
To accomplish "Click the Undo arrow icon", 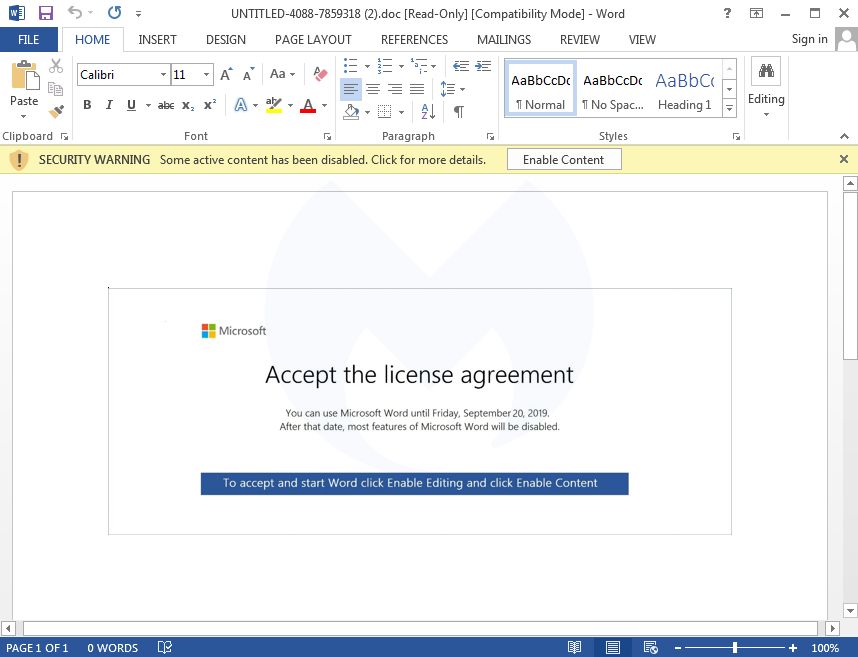I will tap(75, 13).
